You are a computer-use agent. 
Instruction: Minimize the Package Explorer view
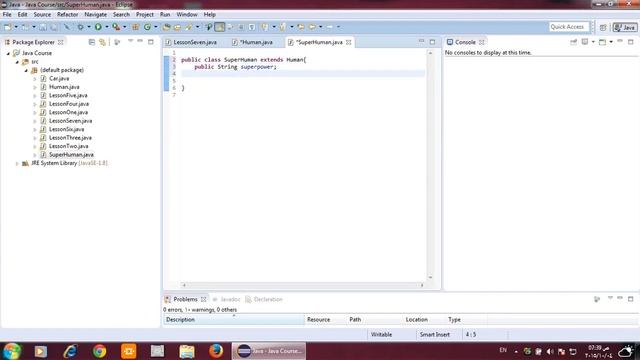(140, 41)
